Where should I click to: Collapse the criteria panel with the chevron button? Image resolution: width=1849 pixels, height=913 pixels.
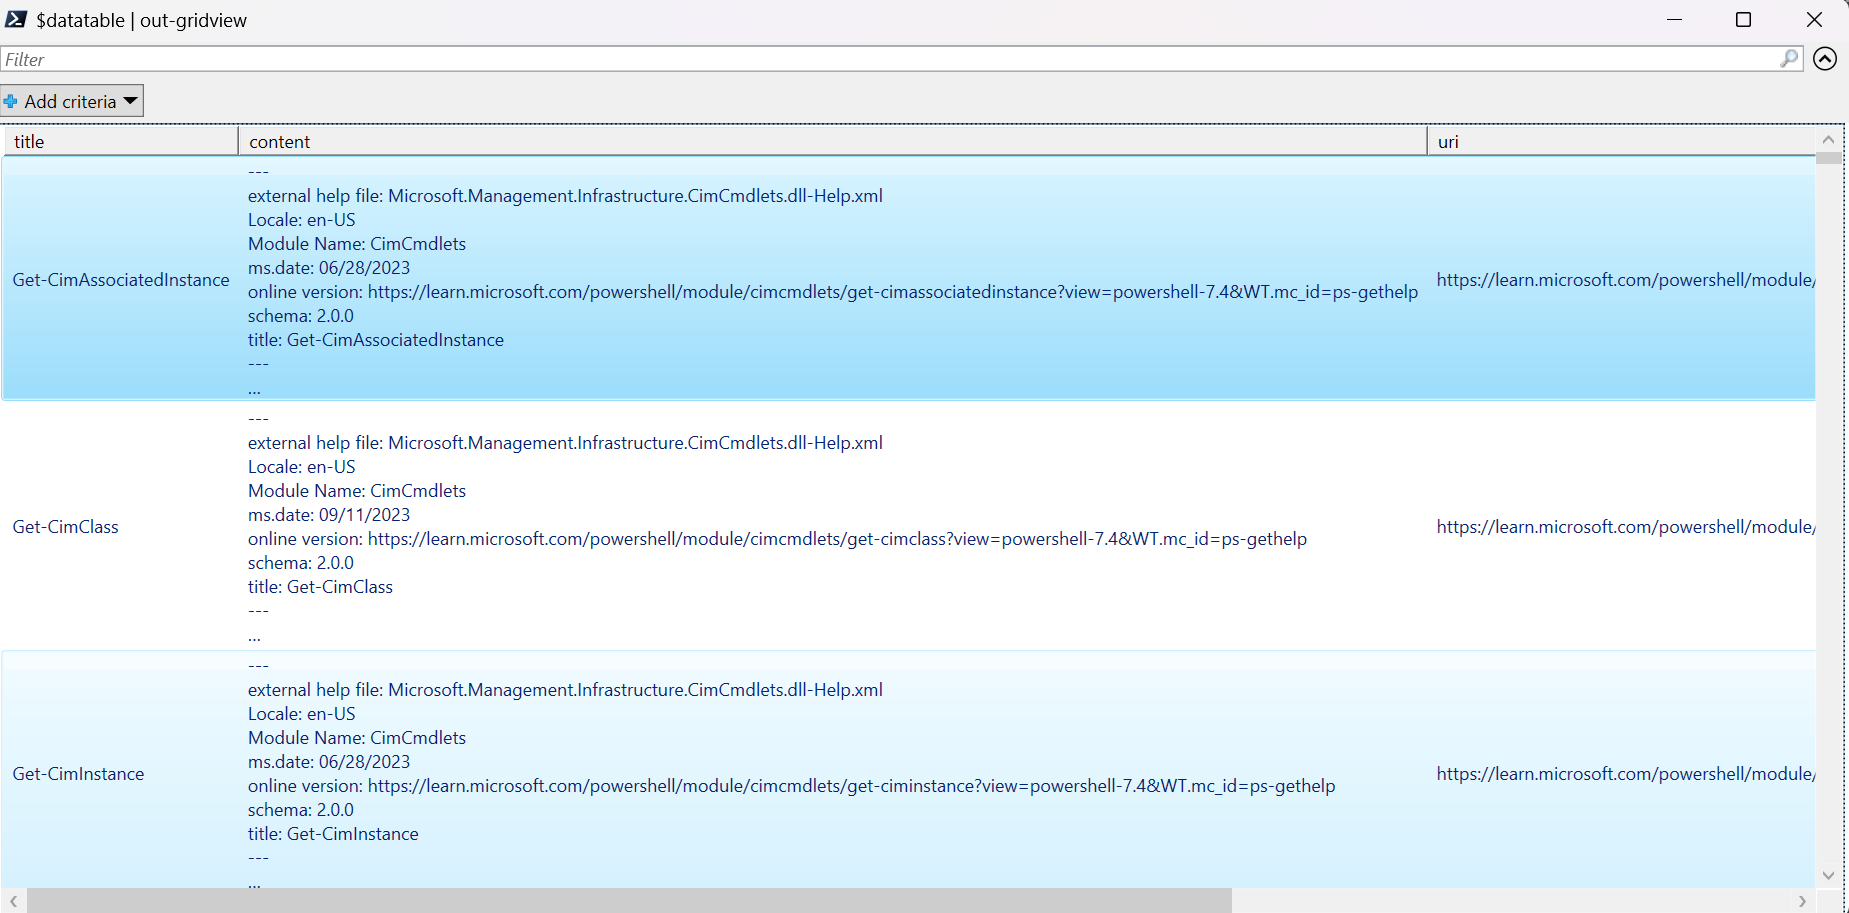tap(1825, 59)
